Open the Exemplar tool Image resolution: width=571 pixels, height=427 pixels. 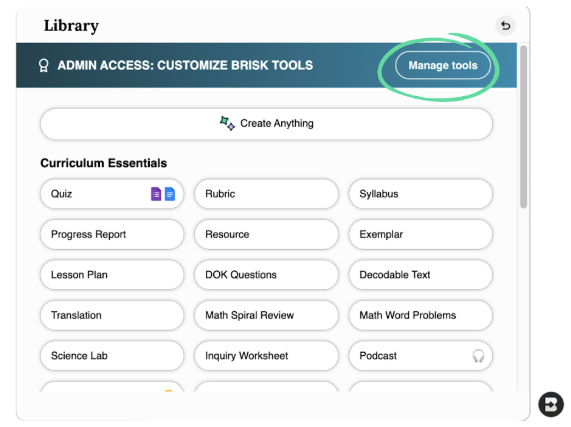tap(421, 234)
